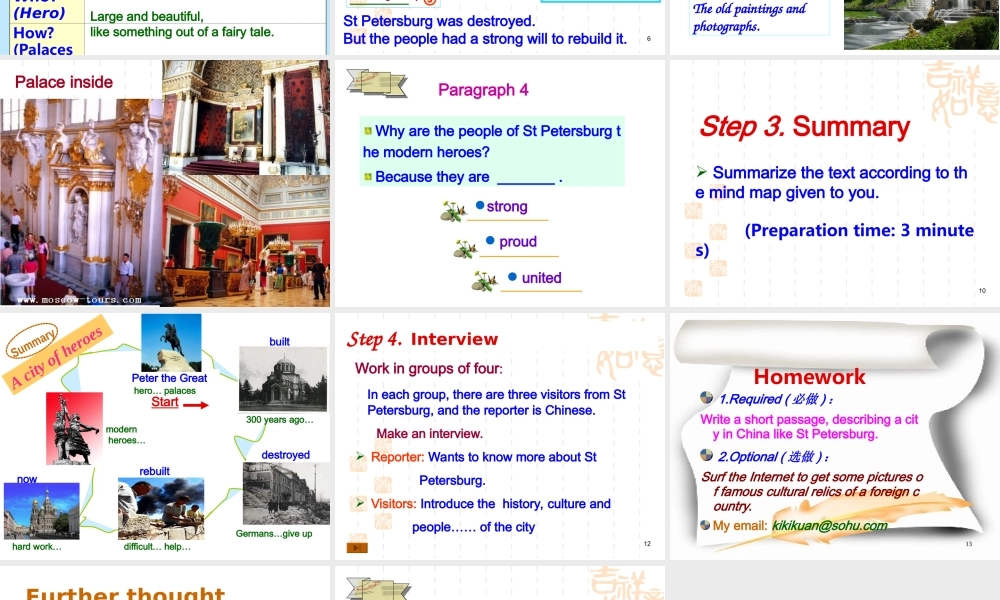Click the "St Petersburg was destroyed." sentence

(439, 21)
